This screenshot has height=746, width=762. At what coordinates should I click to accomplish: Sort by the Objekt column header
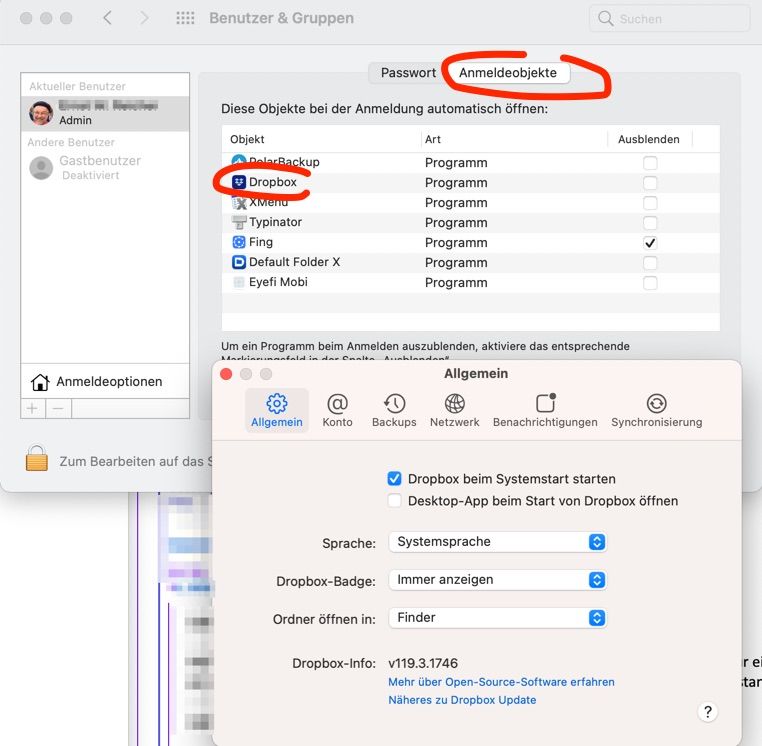click(x=322, y=139)
